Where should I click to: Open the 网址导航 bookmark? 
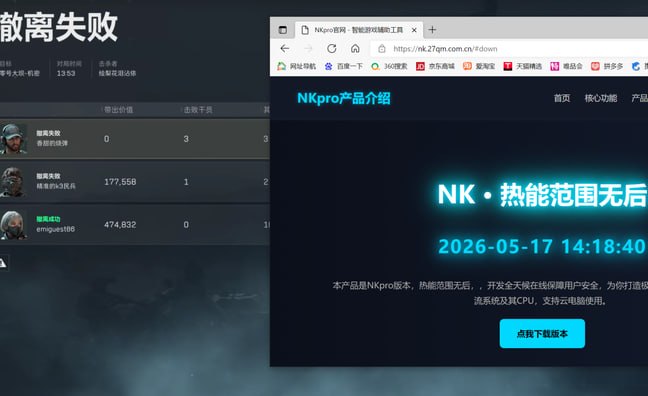pyautogui.click(x=296, y=66)
